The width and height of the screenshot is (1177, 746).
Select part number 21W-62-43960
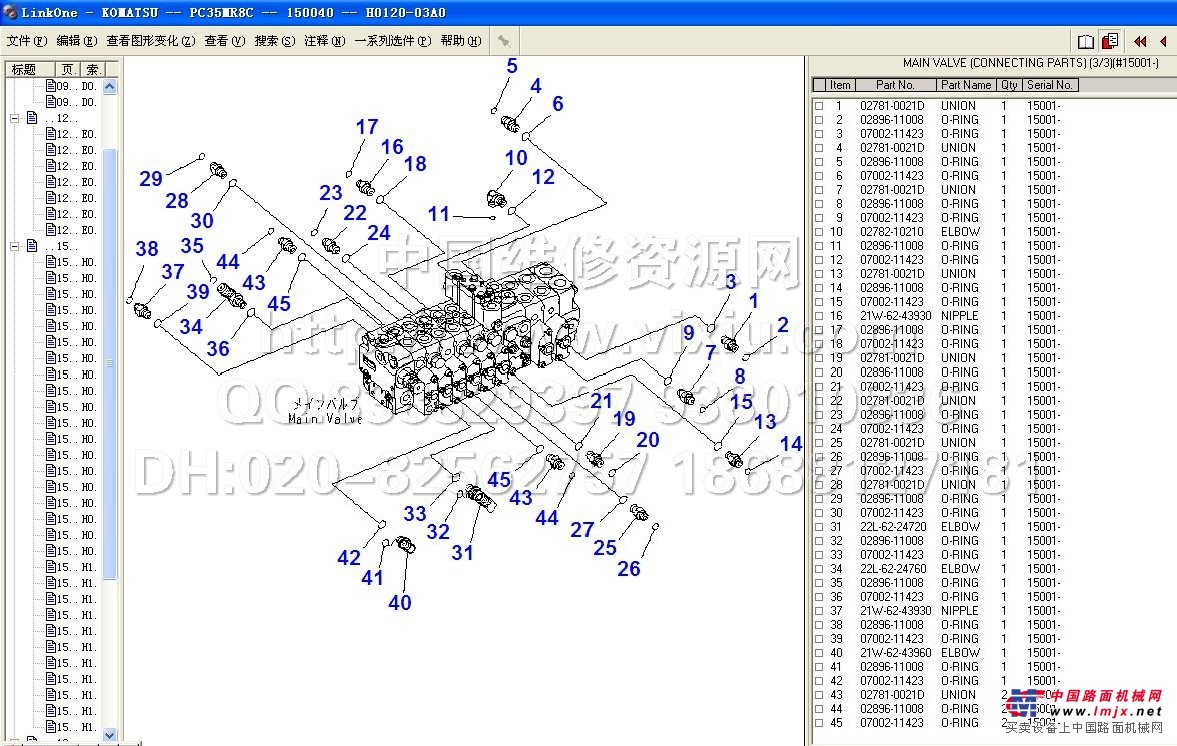[x=896, y=653]
